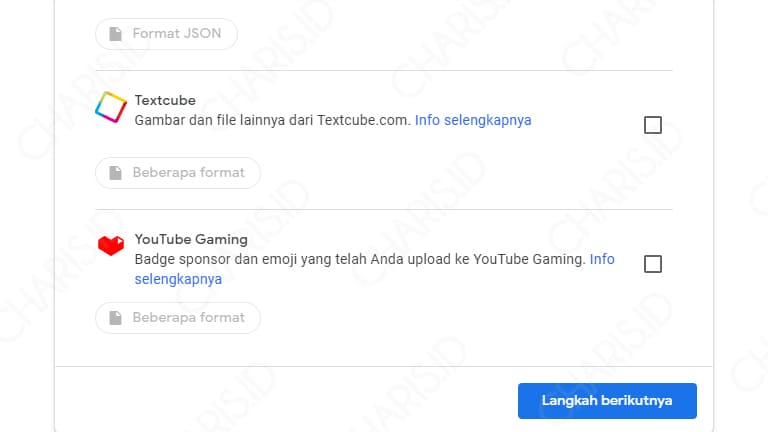Open YouTube Gaming's Beberapa format button
The image size is (768, 432).
(178, 318)
